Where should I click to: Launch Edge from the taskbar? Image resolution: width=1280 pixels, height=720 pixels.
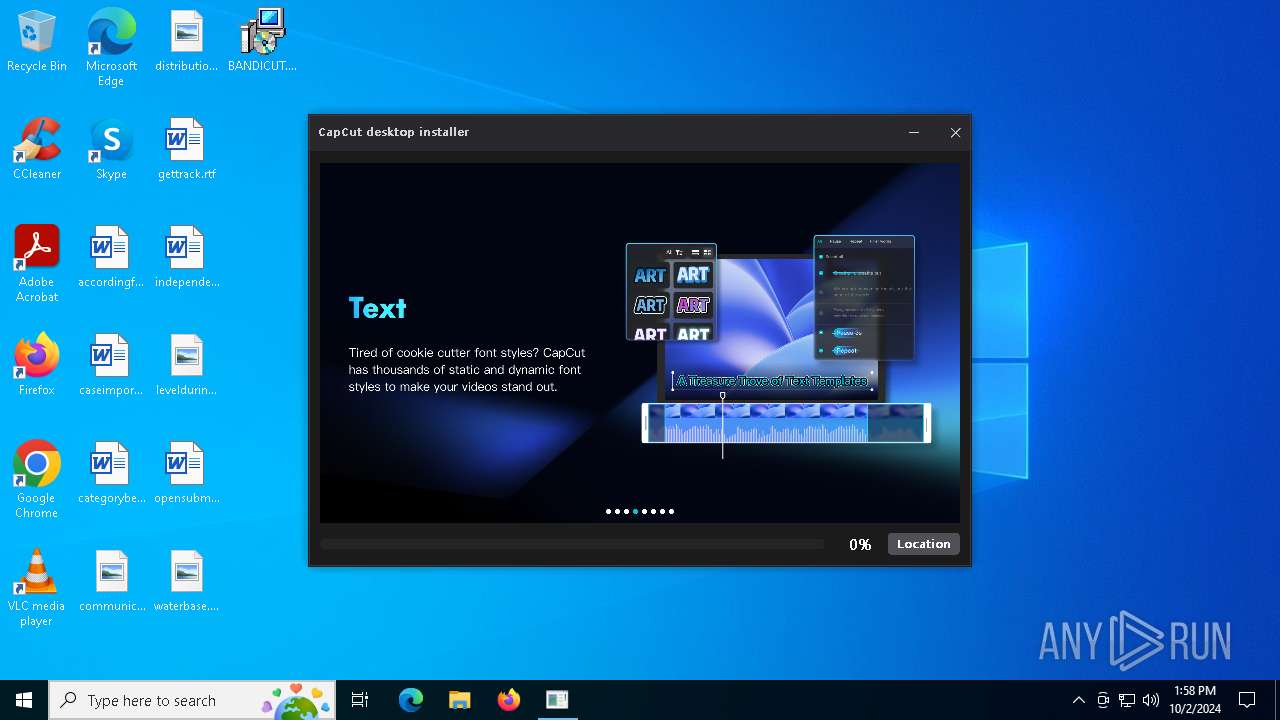tap(411, 700)
